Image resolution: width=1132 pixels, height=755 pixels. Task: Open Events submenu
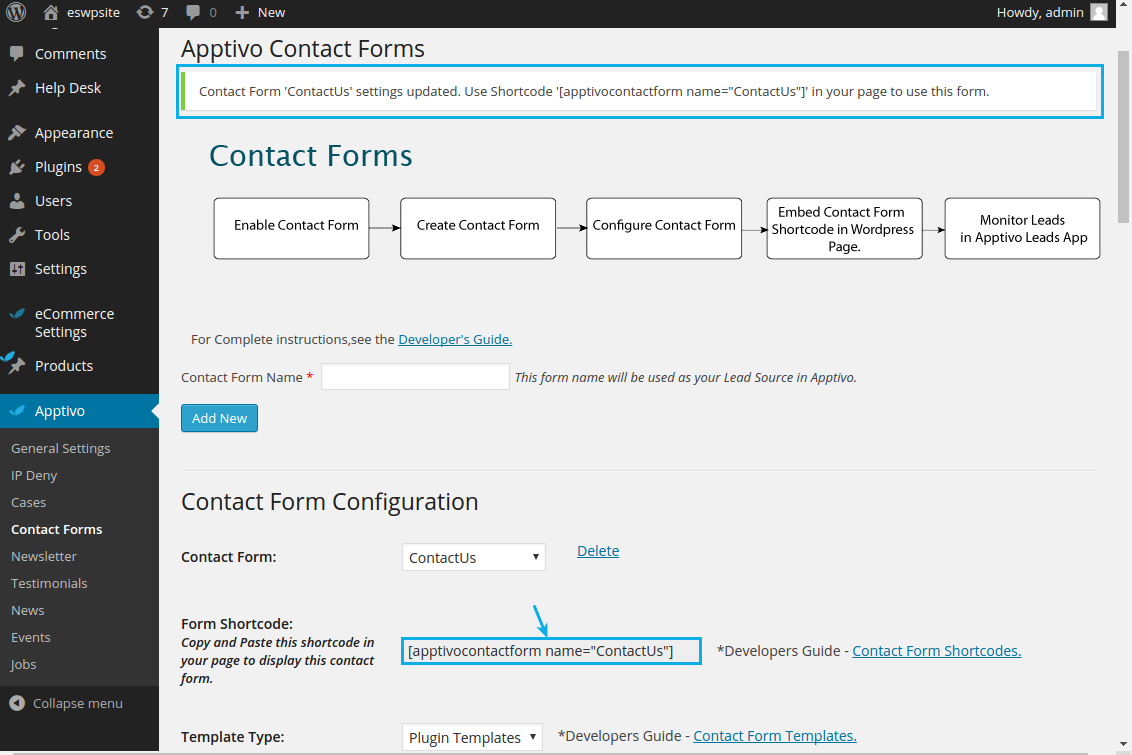coord(30,637)
